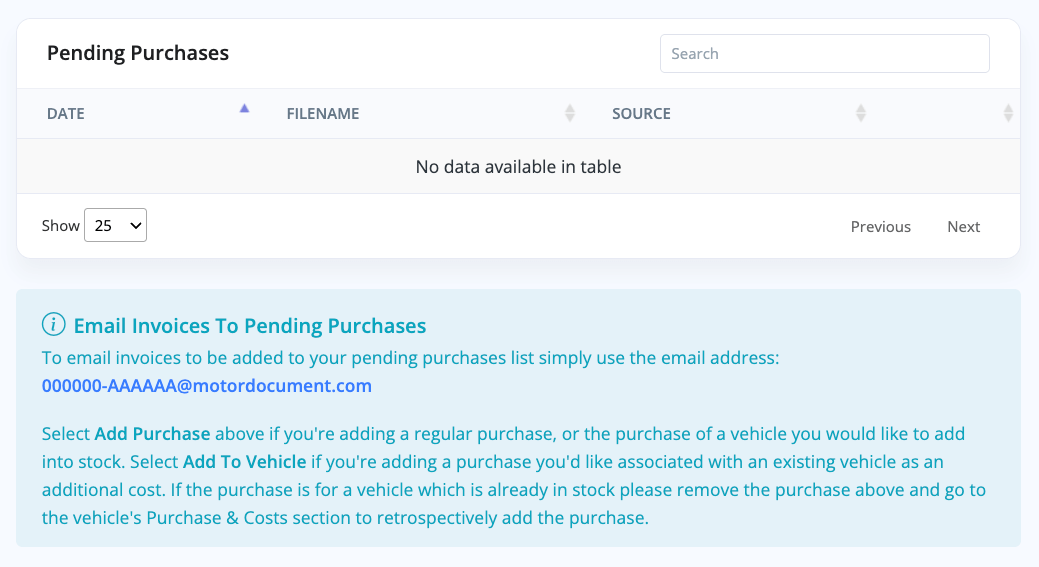The image size is (1039, 567).
Task: Click the info circle icon beside Email Invoices
Action: click(54, 325)
